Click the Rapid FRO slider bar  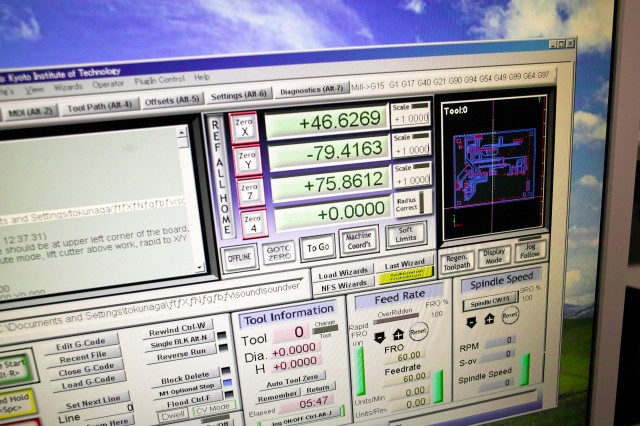point(360,371)
